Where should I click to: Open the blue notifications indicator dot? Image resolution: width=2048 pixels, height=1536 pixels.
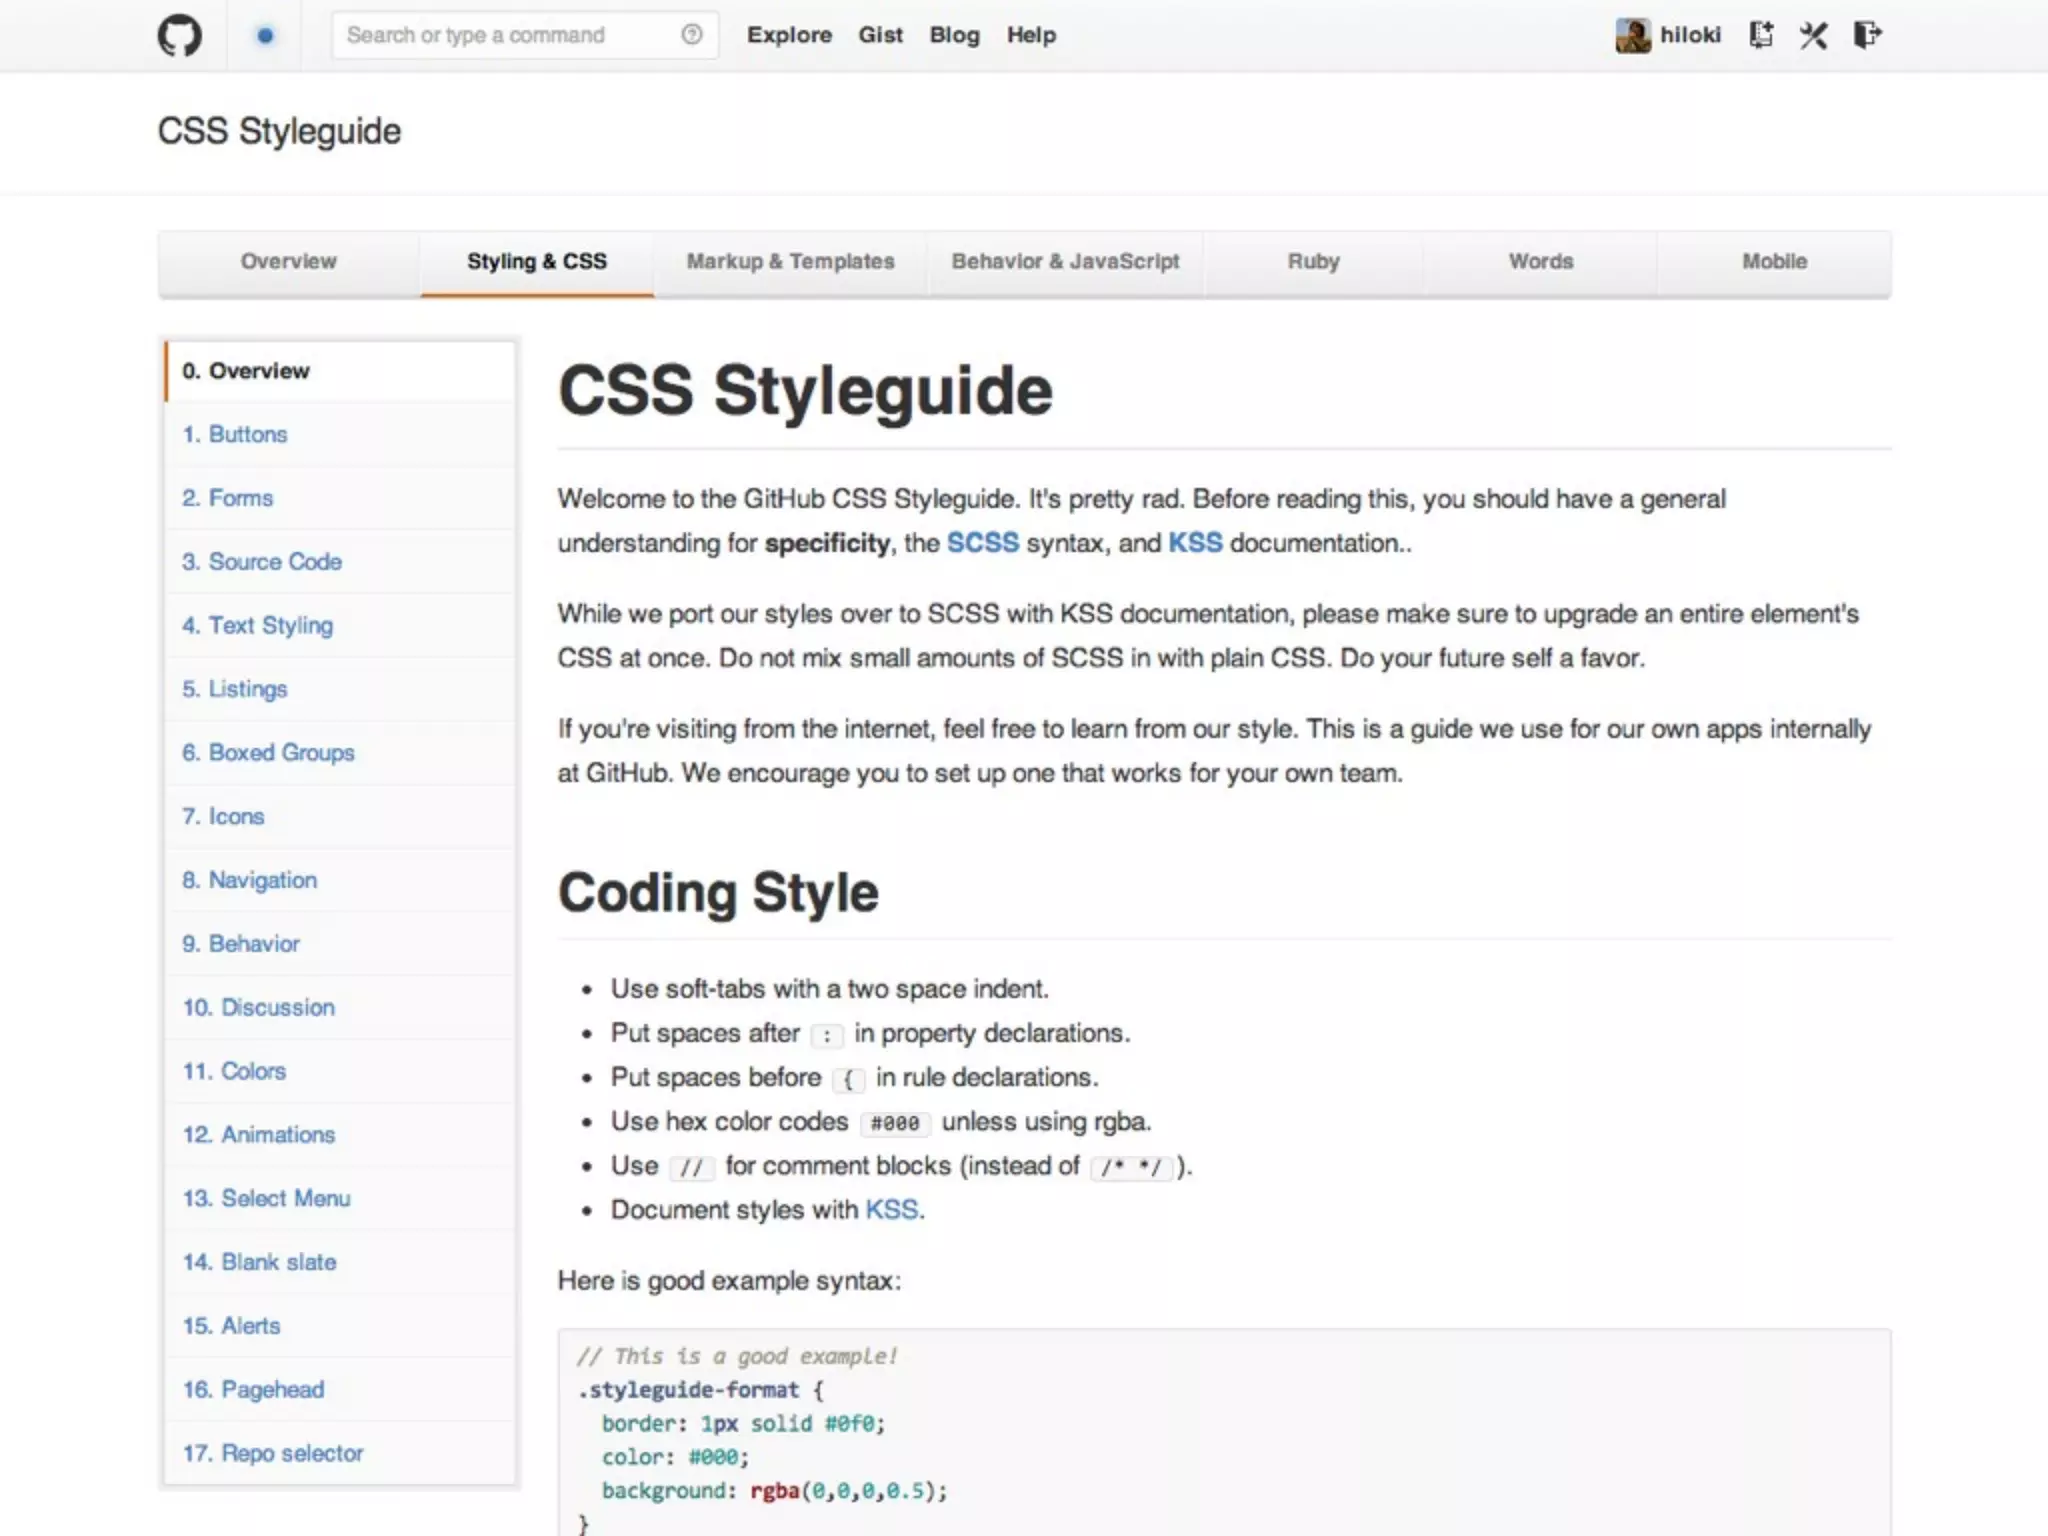click(x=265, y=36)
